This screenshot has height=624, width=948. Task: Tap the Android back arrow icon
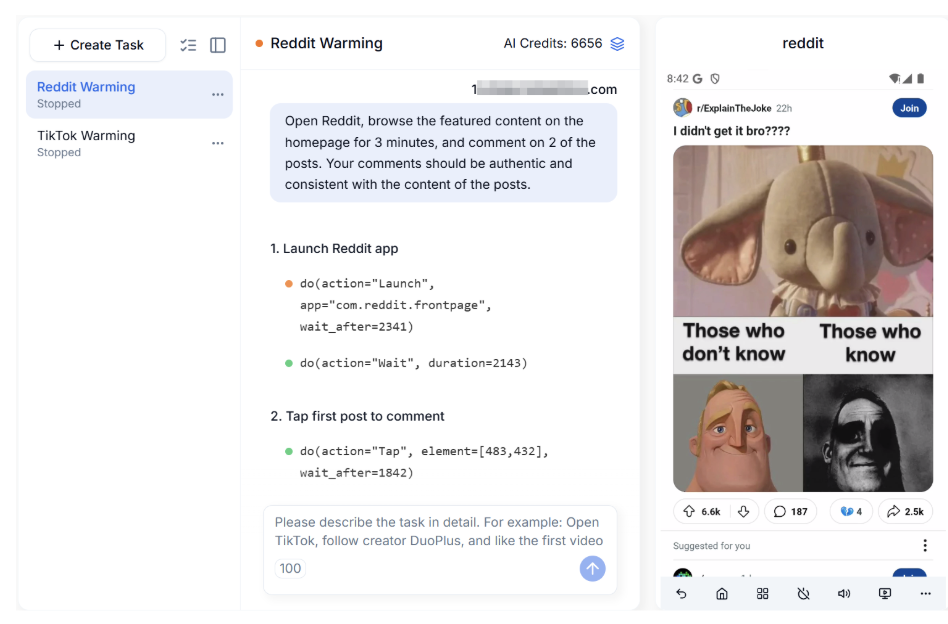pyautogui.click(x=681, y=593)
